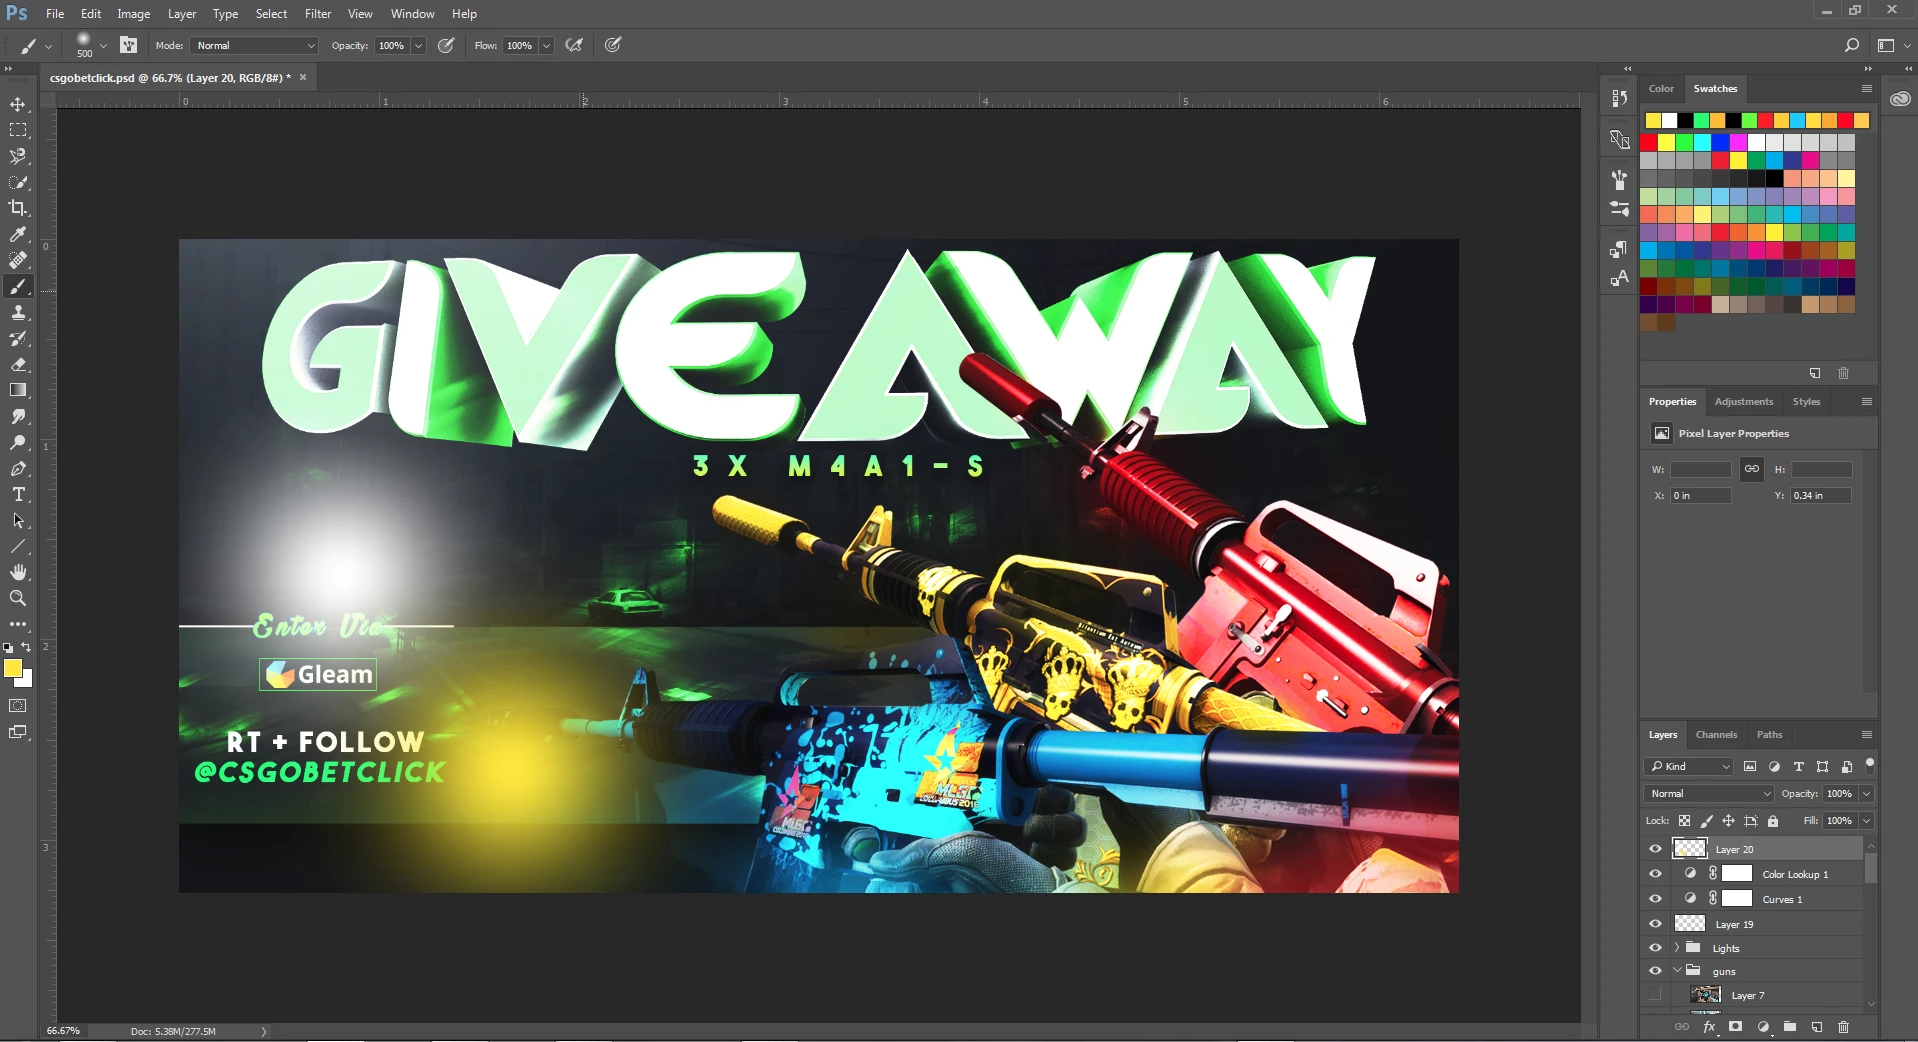Select the Path Selection tool
Viewport: 1918px width, 1042px height.
point(18,520)
